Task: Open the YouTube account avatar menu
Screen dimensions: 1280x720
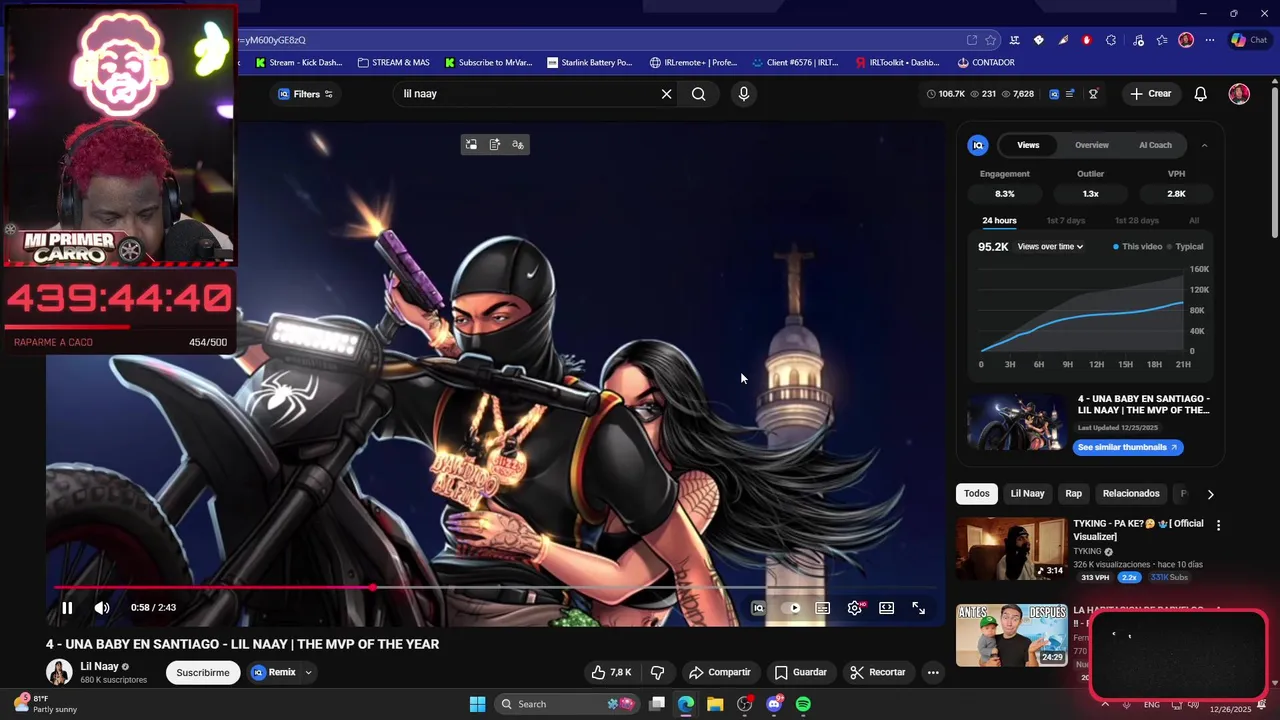Action: tap(1239, 94)
